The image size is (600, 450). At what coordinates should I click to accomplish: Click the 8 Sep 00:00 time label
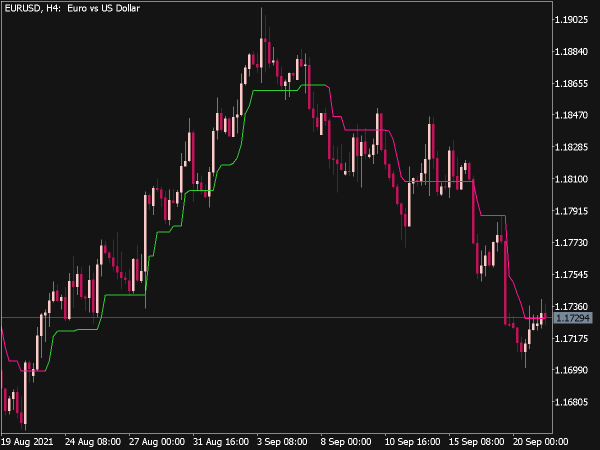pos(346,442)
